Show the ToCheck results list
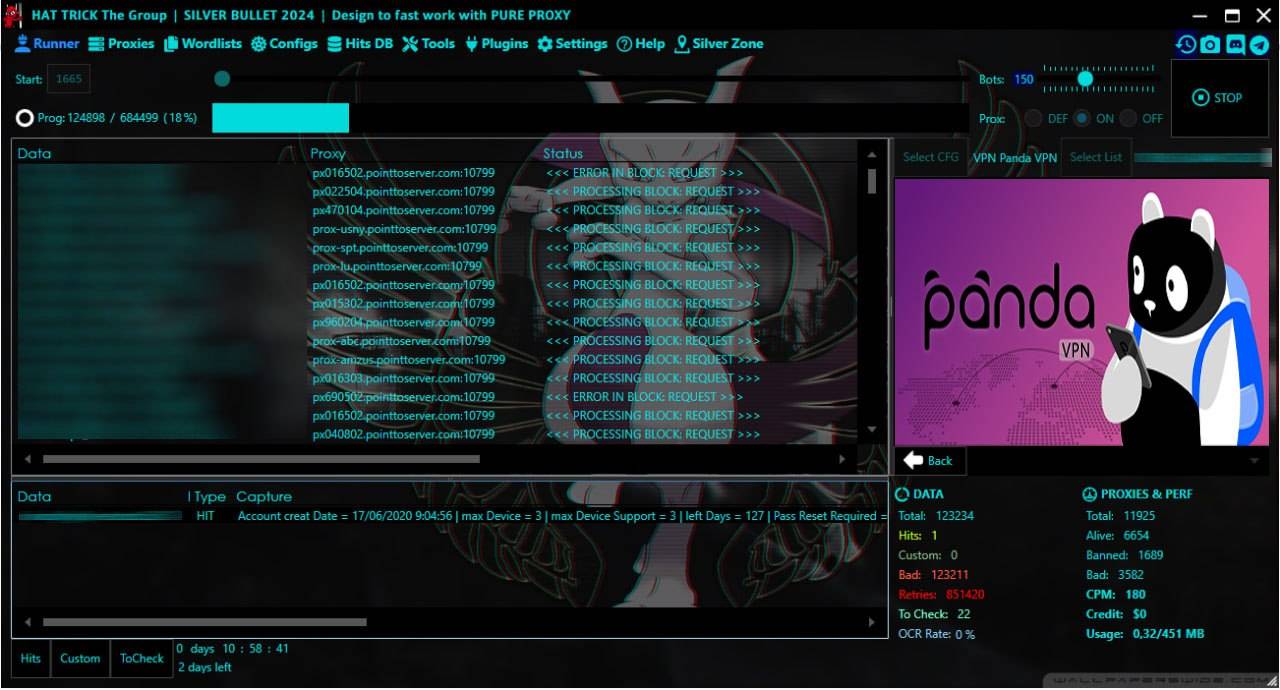The image size is (1280, 690). point(142,658)
